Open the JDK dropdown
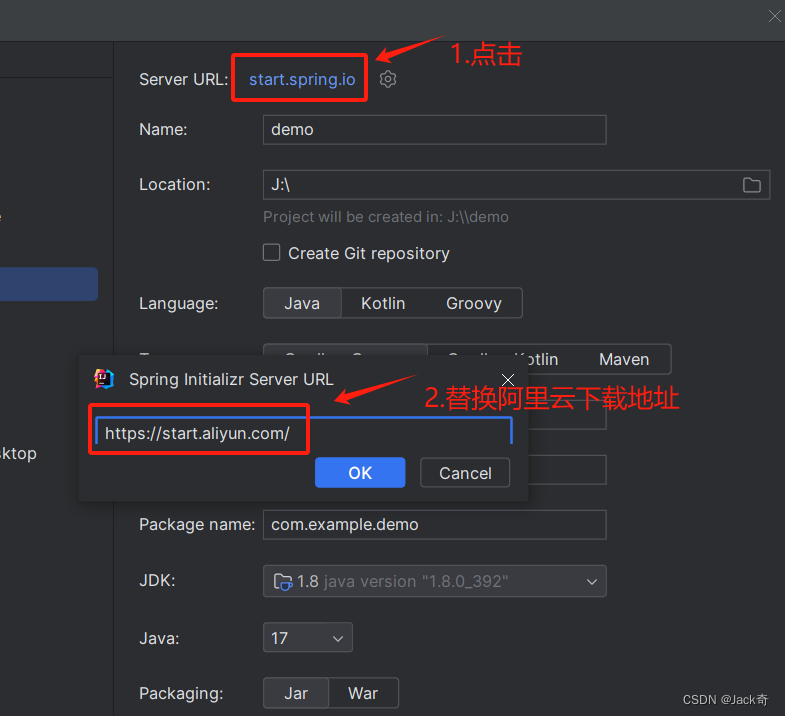 [435, 581]
